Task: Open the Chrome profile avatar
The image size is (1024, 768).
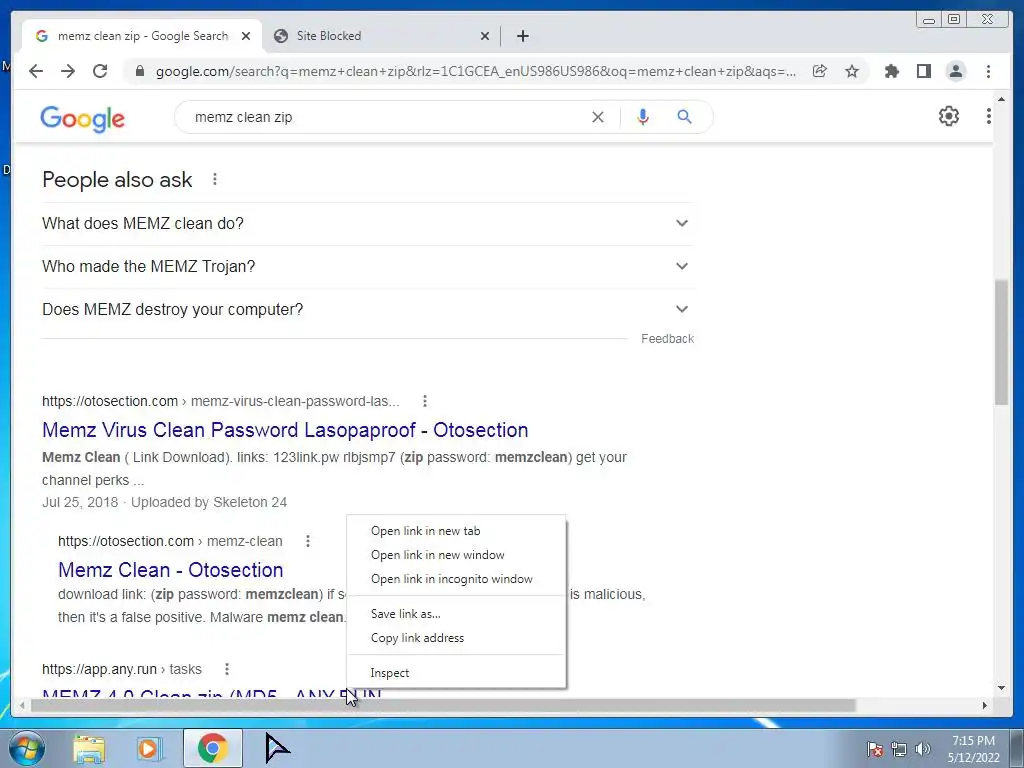Action: coord(955,71)
